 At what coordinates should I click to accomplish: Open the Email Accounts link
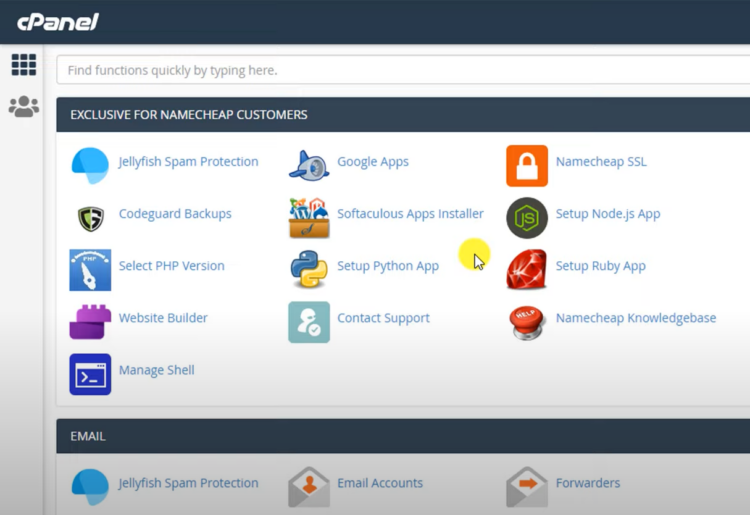[x=380, y=483]
